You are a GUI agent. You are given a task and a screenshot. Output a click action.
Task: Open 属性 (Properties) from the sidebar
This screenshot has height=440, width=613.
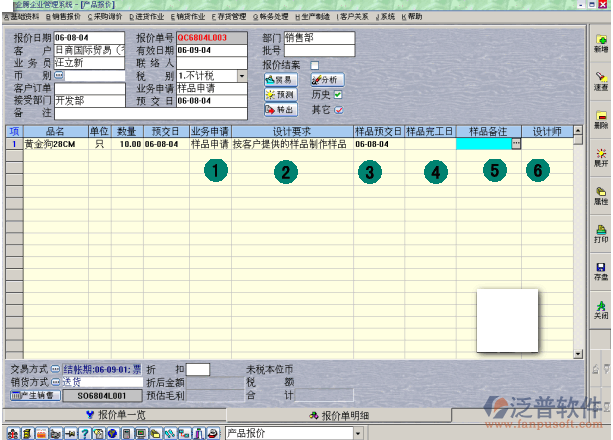pos(600,194)
